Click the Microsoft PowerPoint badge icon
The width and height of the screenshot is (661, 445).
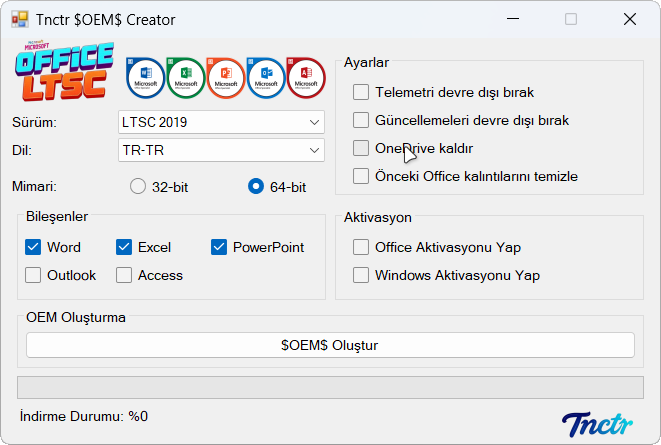pyautogui.click(x=226, y=78)
